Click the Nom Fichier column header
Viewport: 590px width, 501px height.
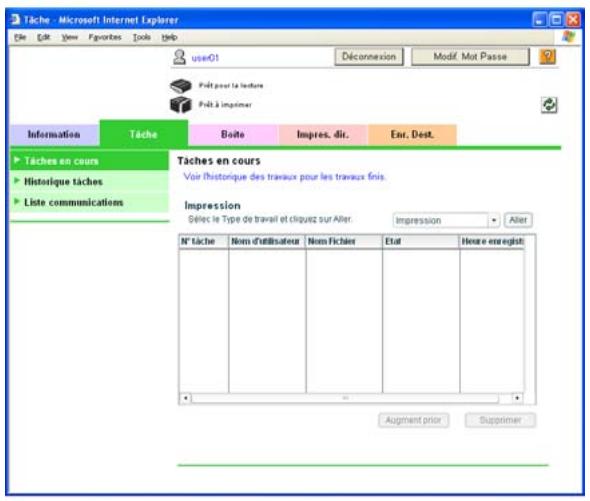pos(344,241)
